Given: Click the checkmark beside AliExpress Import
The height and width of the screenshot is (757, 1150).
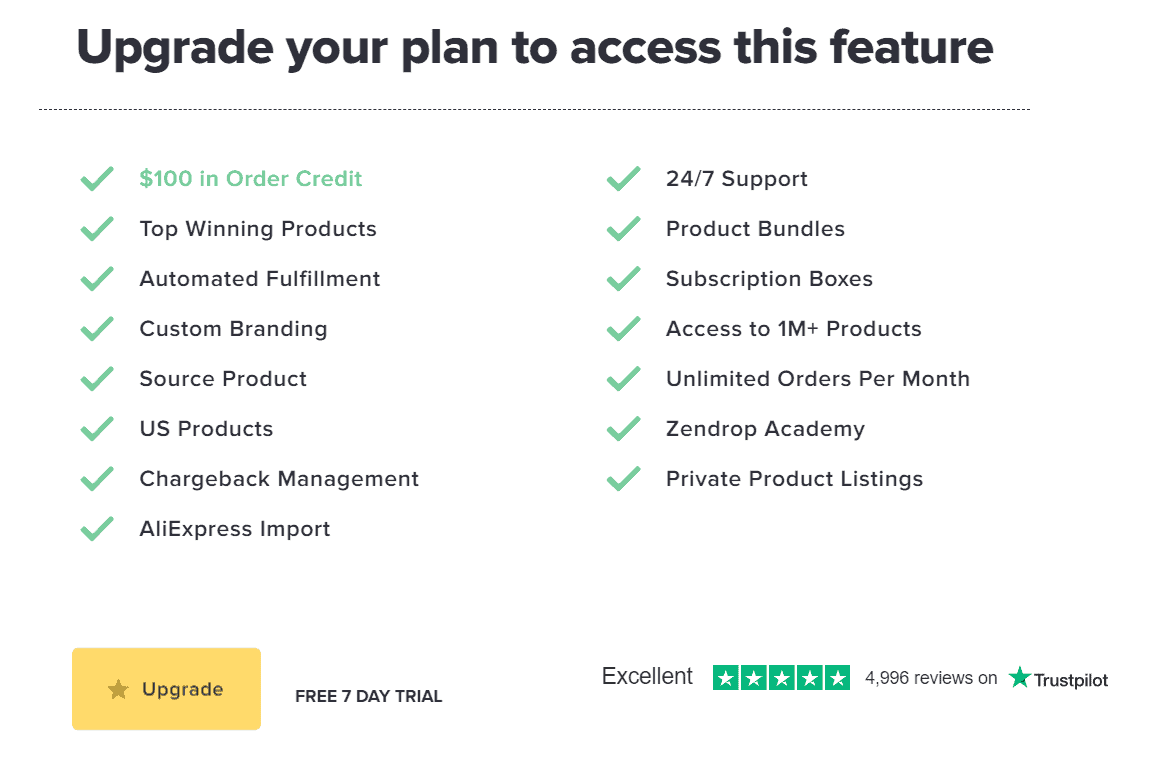Looking at the screenshot, I should point(97,528).
